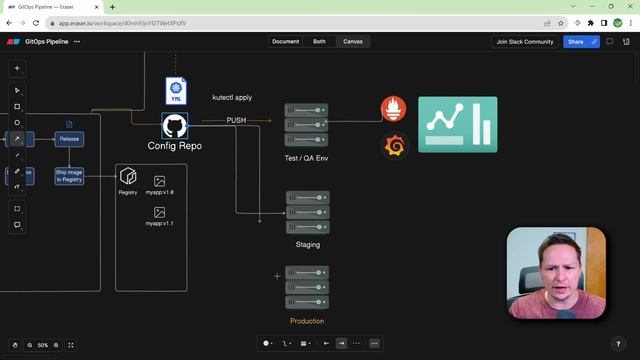The image size is (640, 360).
Task: Click the zoom in magnifier
Action: click(x=56, y=345)
